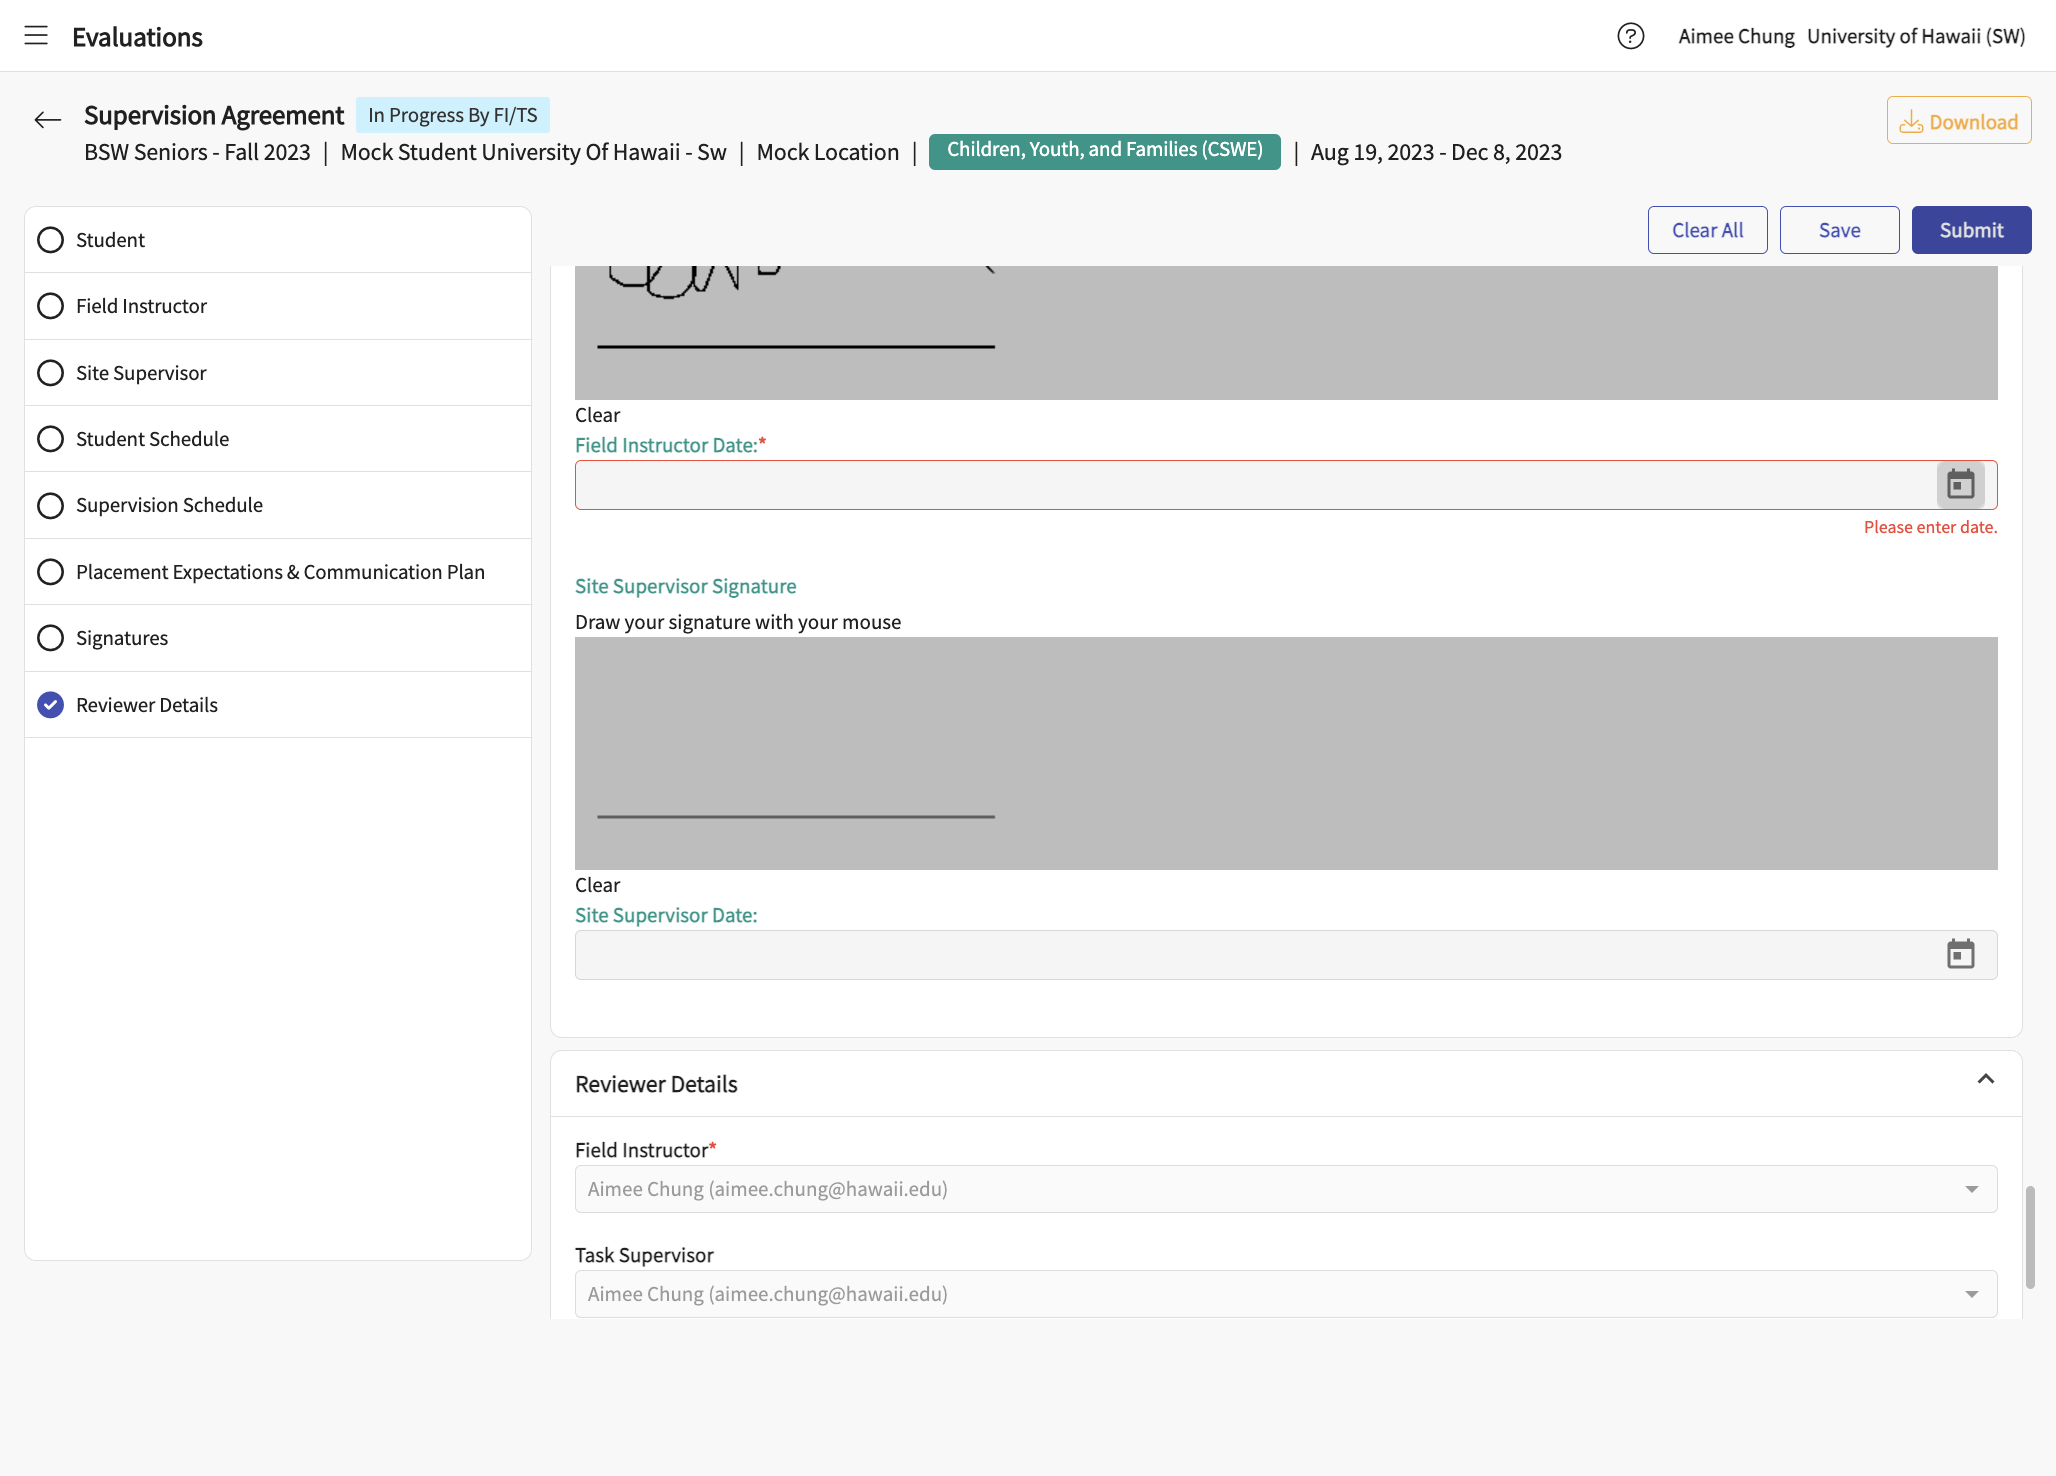This screenshot has width=2056, height=1476.
Task: Click the Please enter date error message
Action: pyautogui.click(x=1930, y=527)
